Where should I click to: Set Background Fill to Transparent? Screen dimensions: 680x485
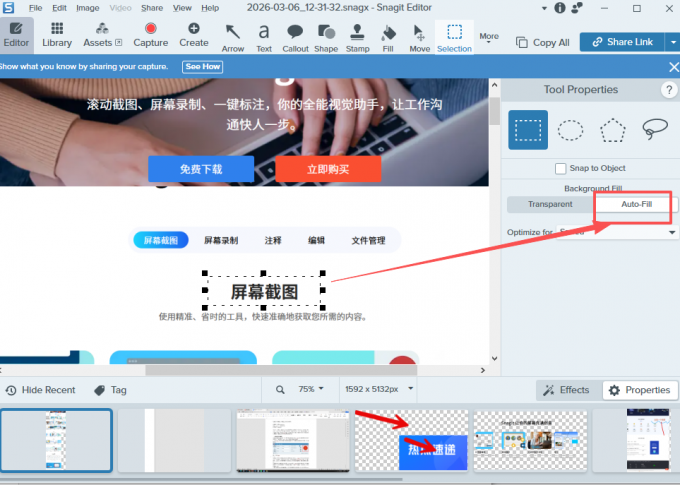pyautogui.click(x=550, y=204)
